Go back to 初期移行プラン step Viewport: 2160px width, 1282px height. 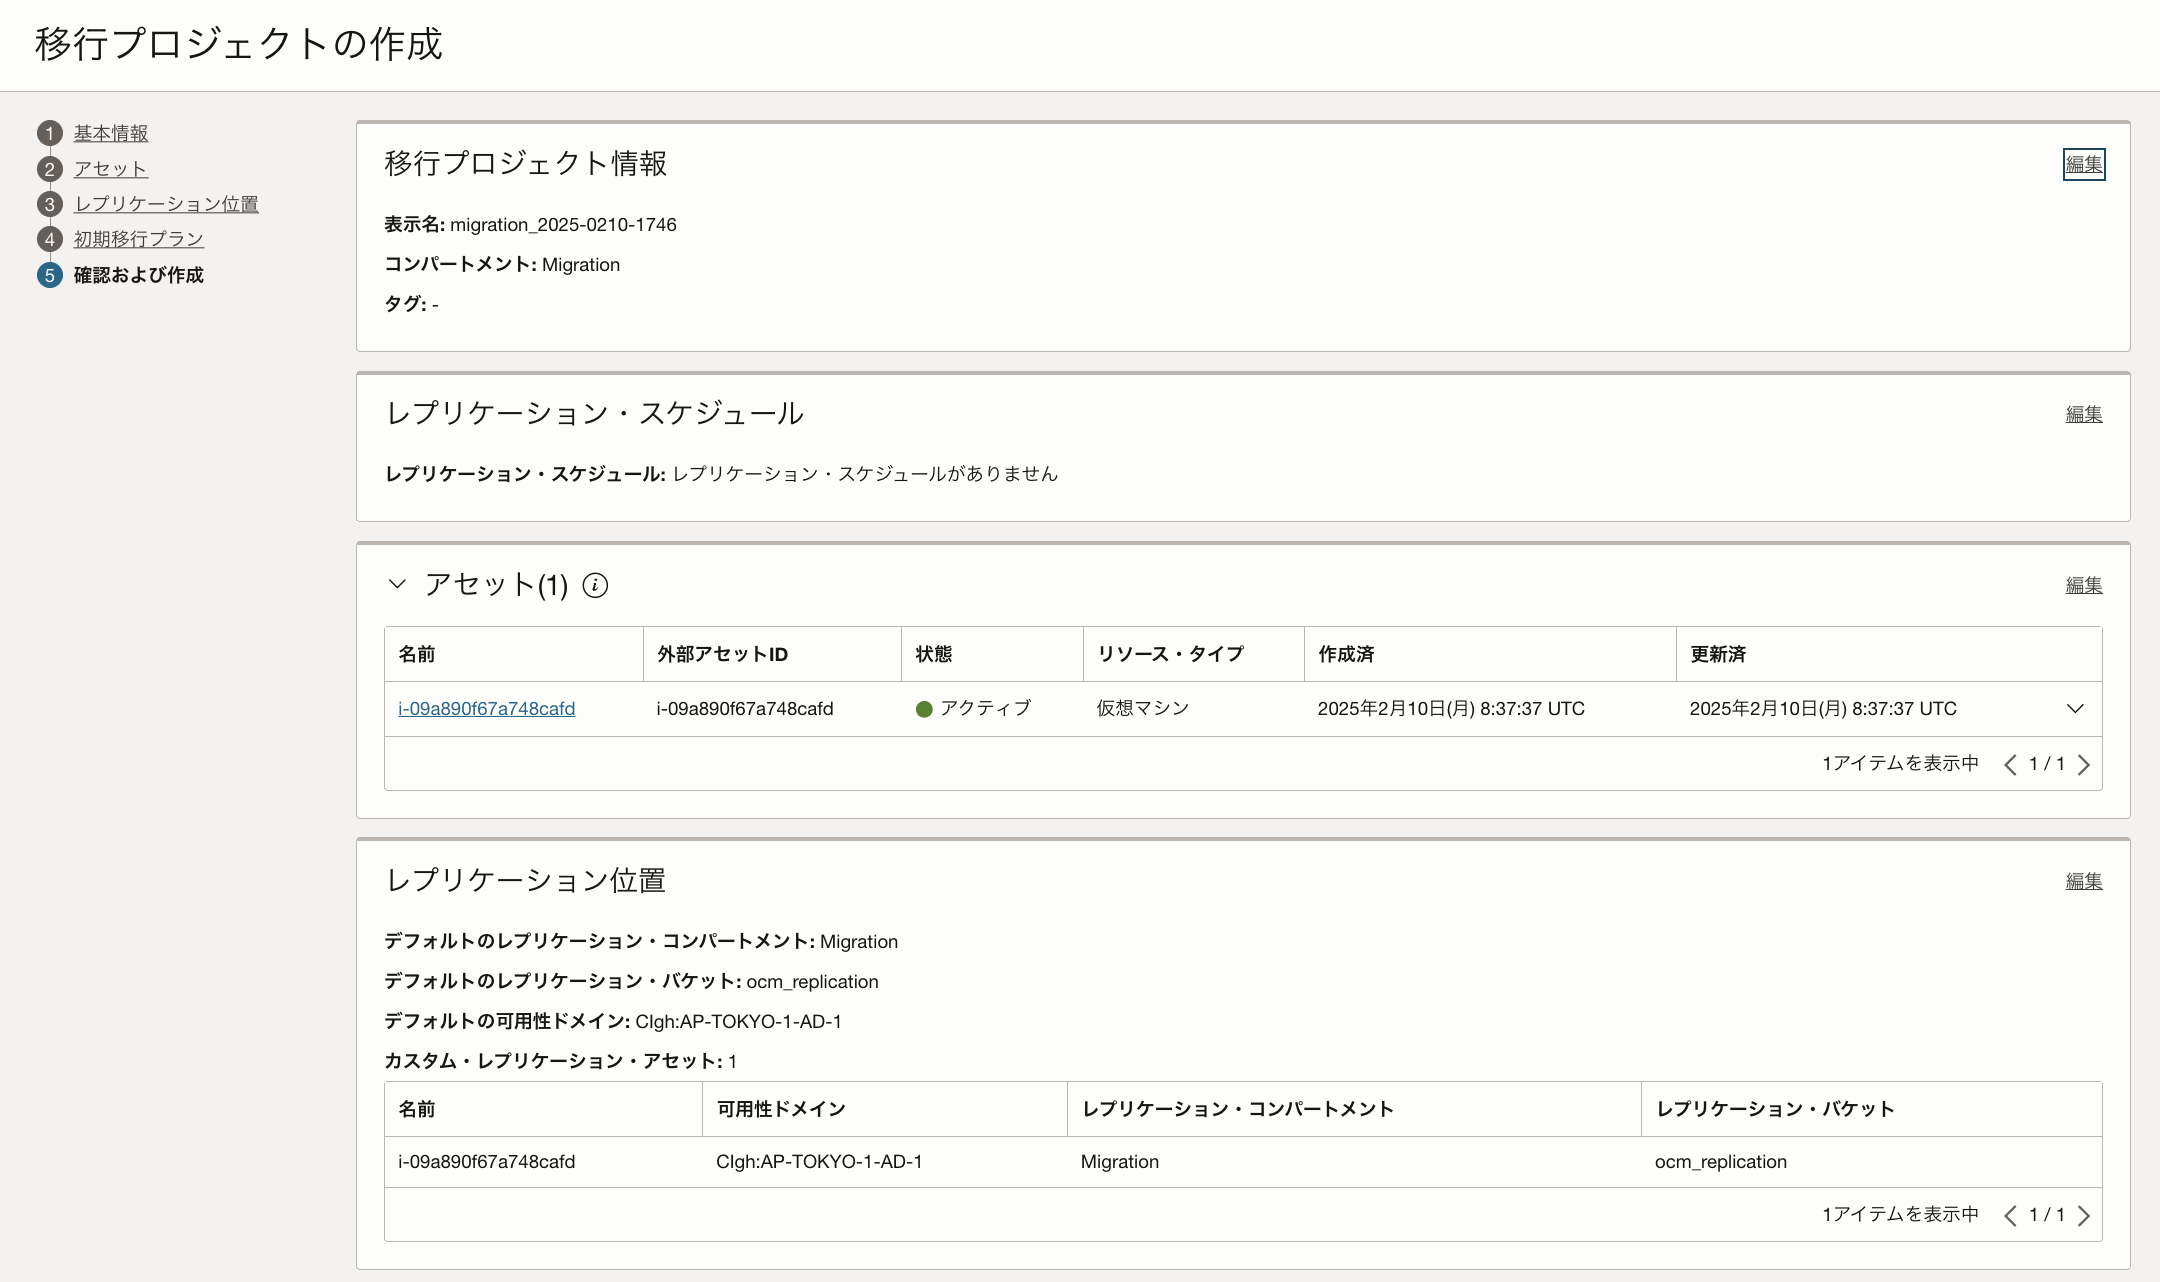tap(139, 239)
